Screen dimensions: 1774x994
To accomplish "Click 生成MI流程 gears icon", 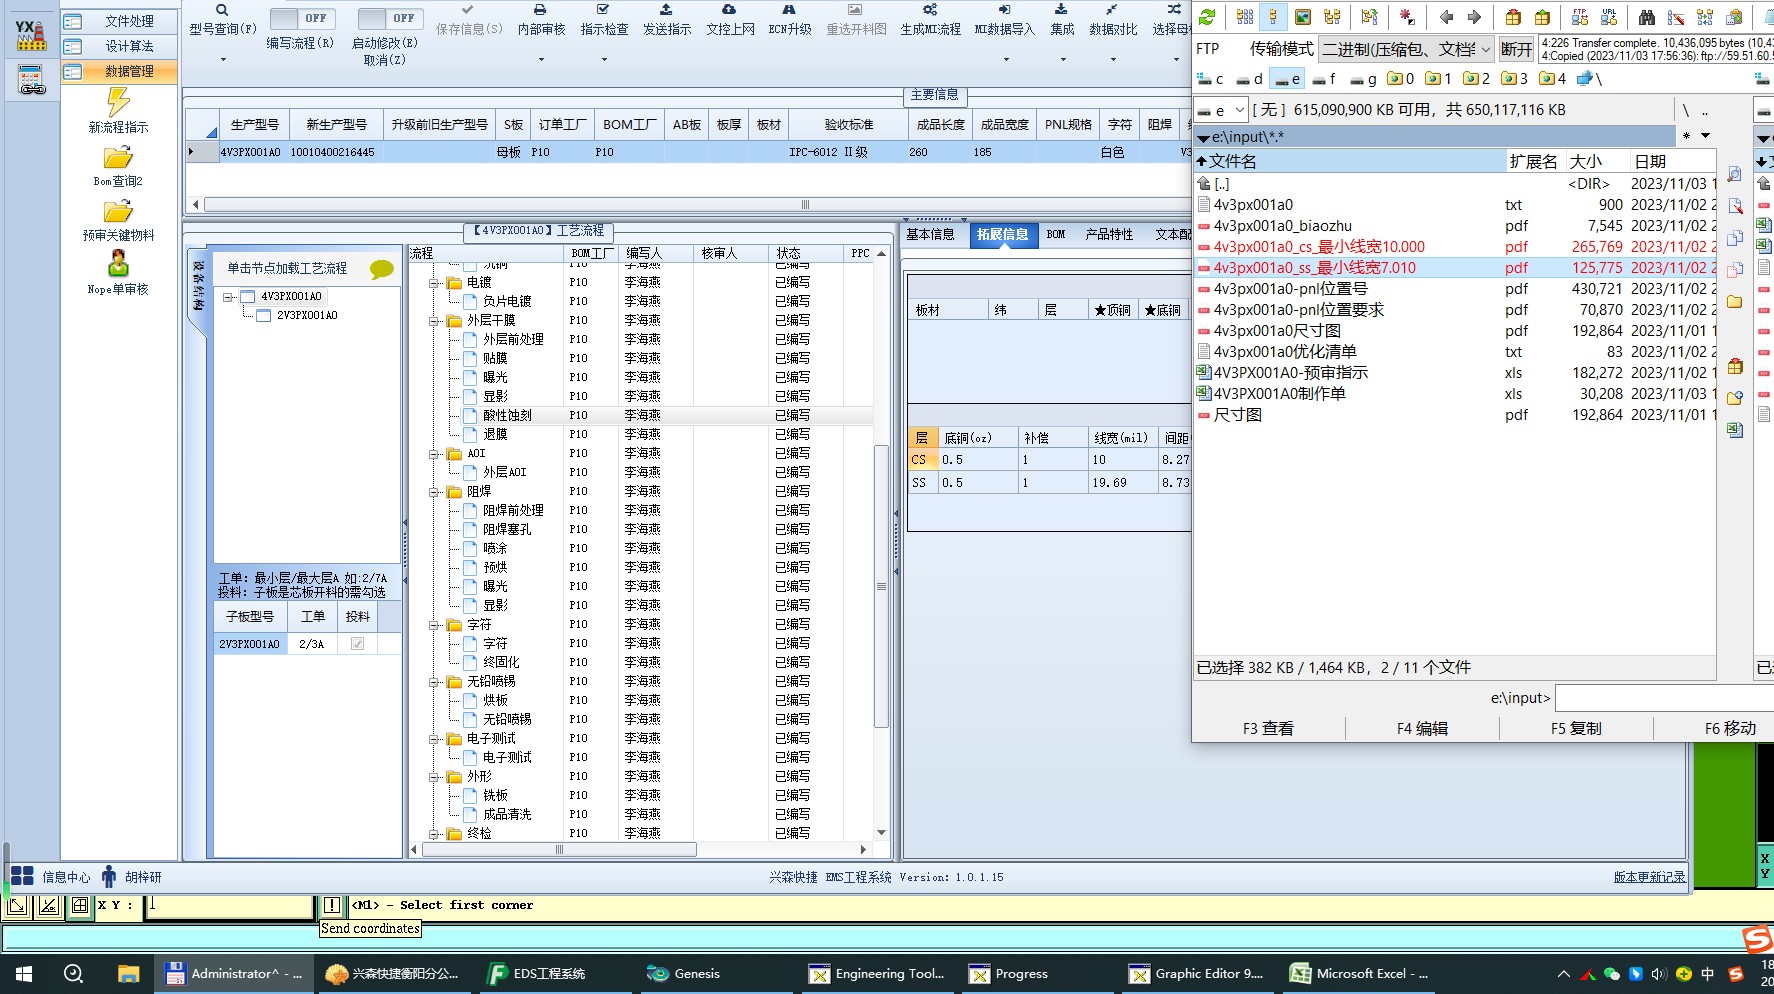I will click(930, 10).
